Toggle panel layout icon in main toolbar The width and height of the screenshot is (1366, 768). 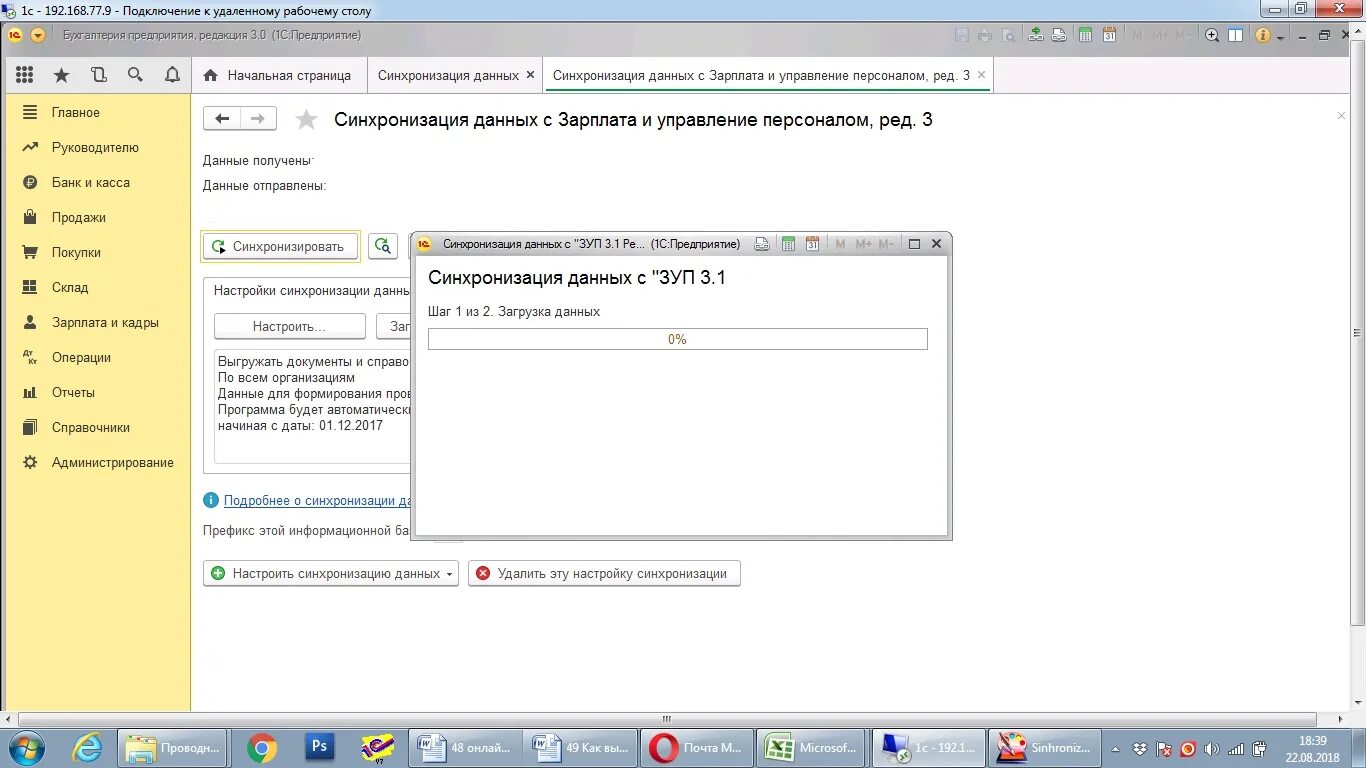(1235, 35)
